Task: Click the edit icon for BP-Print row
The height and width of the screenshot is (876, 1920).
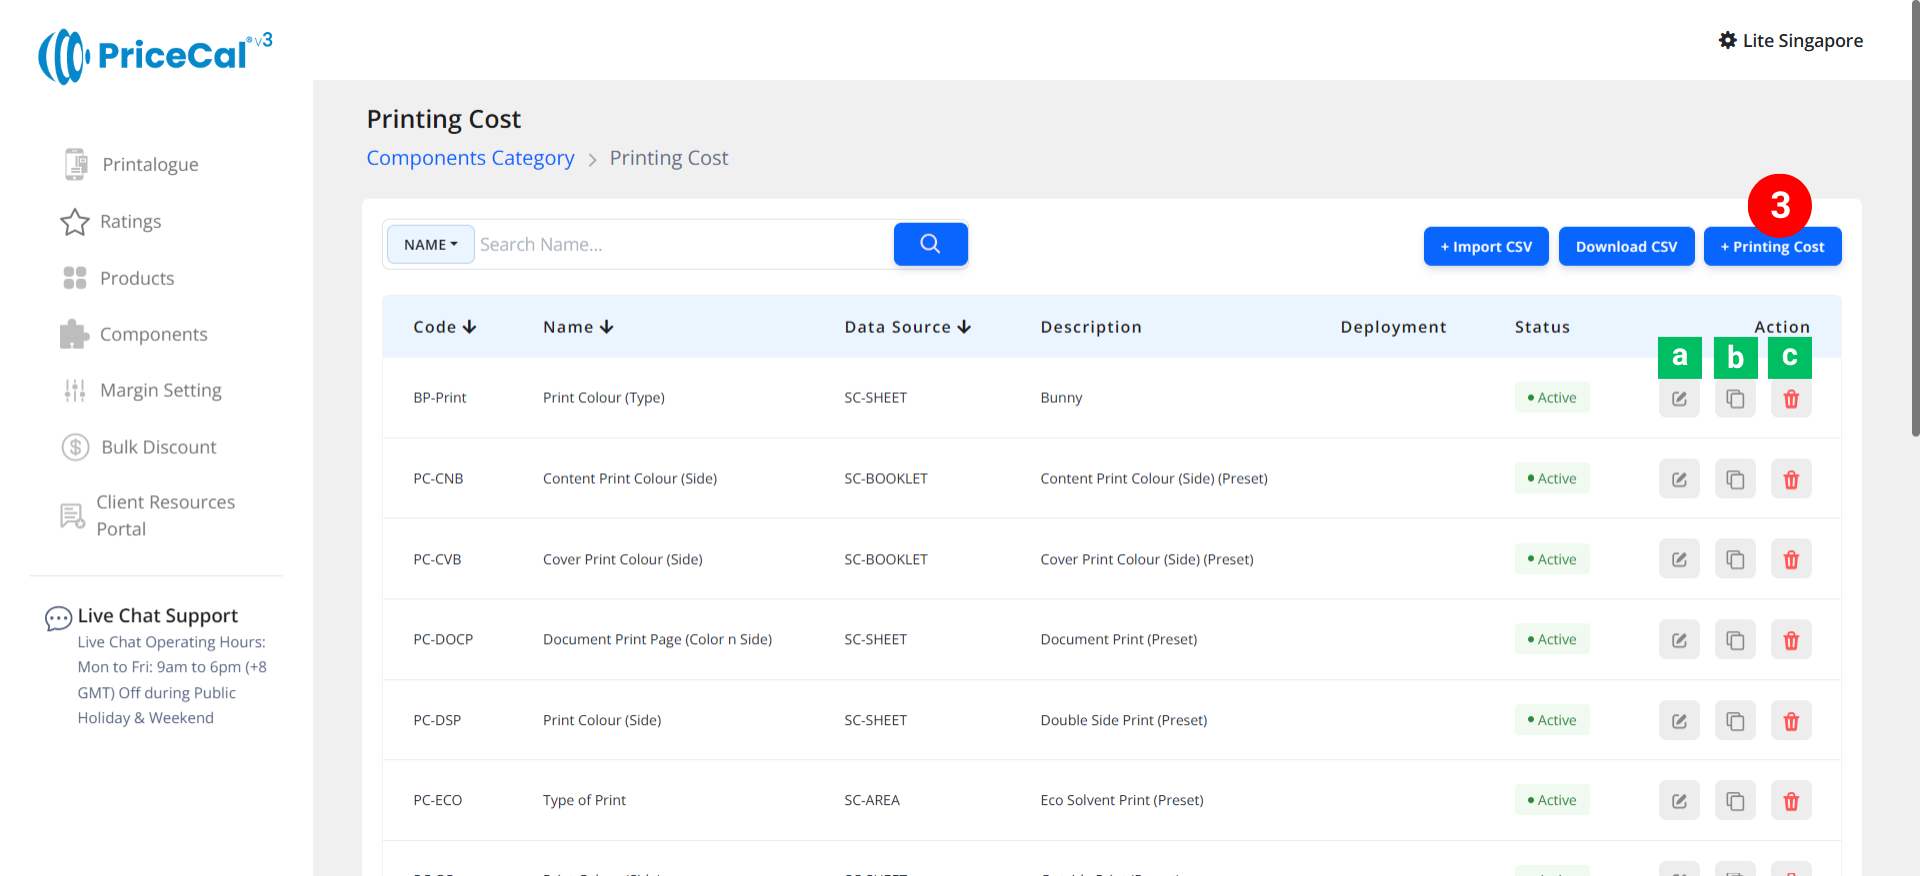Action: coord(1679,399)
